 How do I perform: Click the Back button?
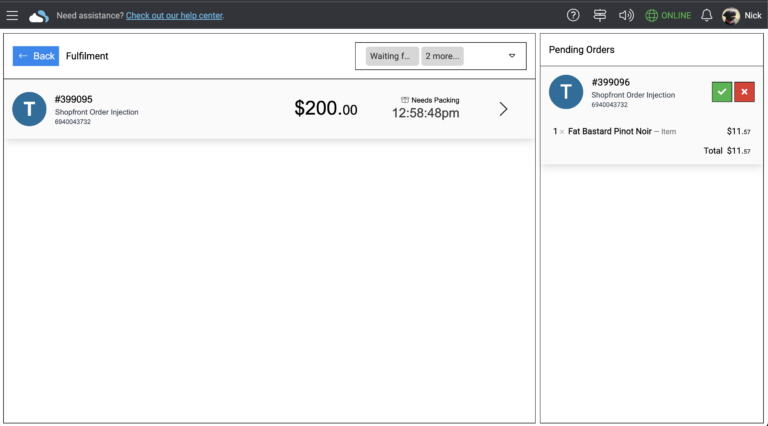[36, 56]
